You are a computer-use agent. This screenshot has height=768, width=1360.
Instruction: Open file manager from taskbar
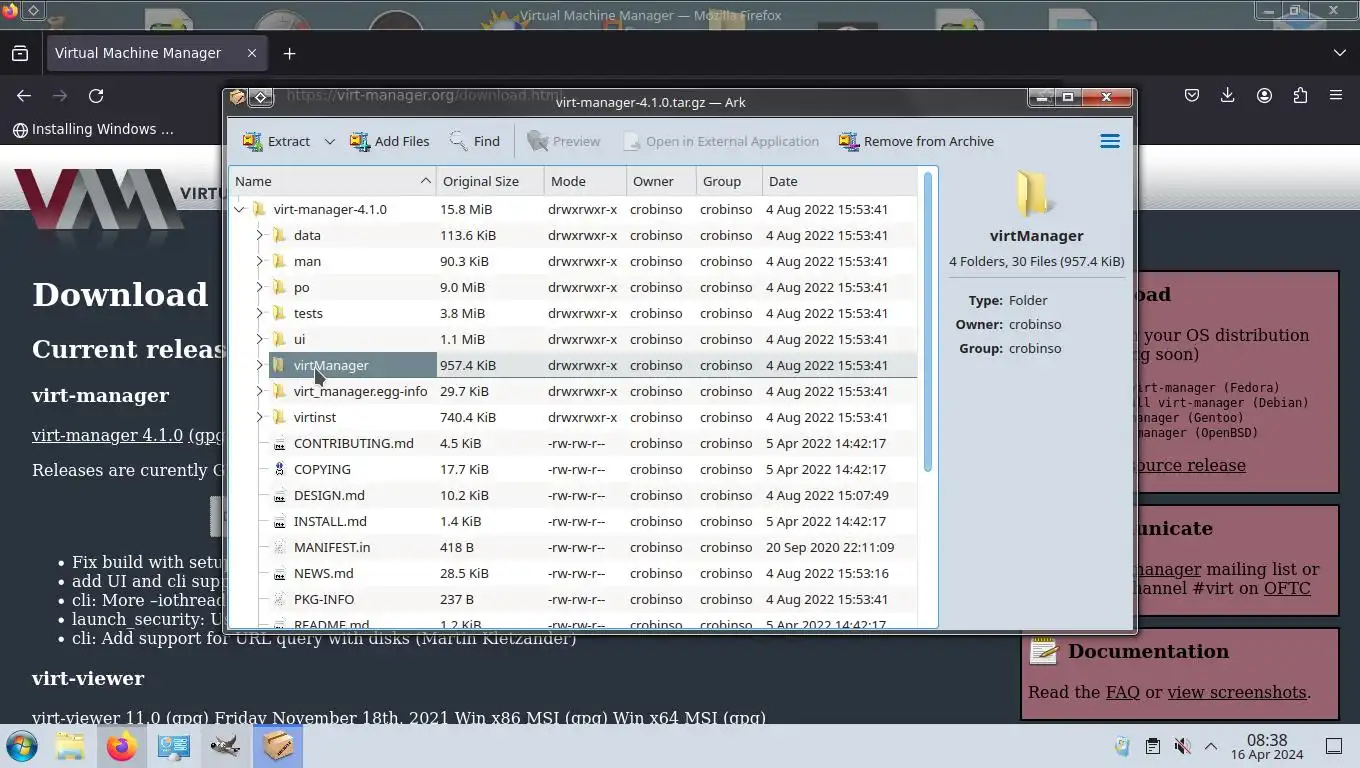[x=70, y=746]
